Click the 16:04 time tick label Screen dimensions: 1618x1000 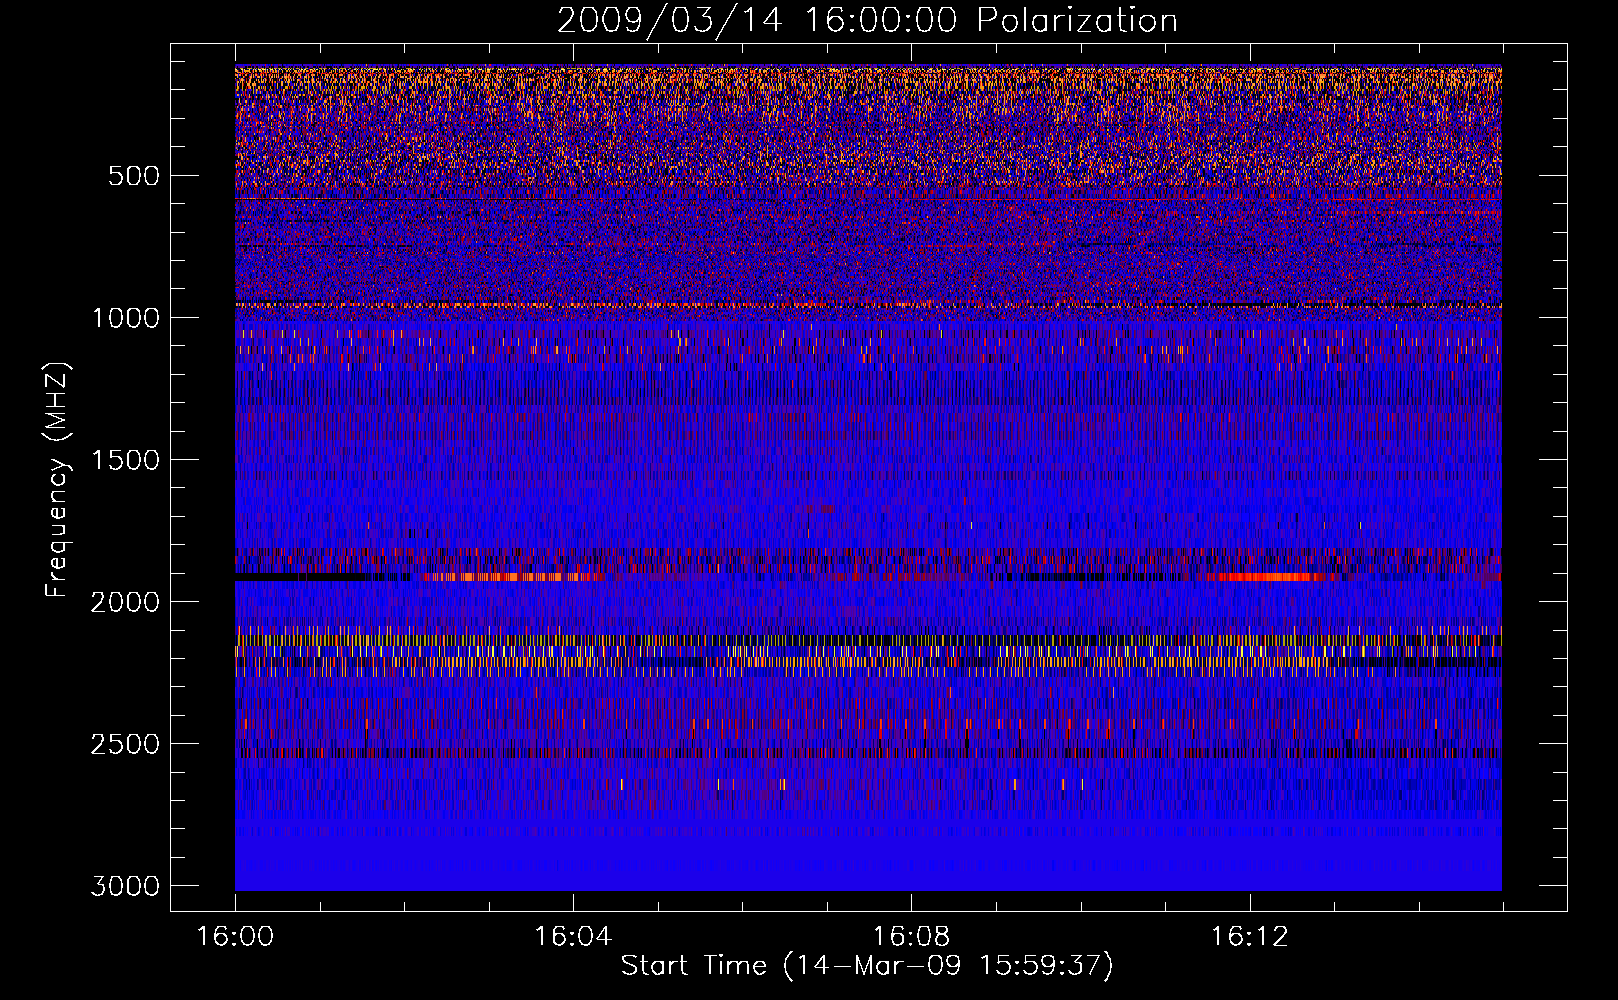(x=573, y=937)
